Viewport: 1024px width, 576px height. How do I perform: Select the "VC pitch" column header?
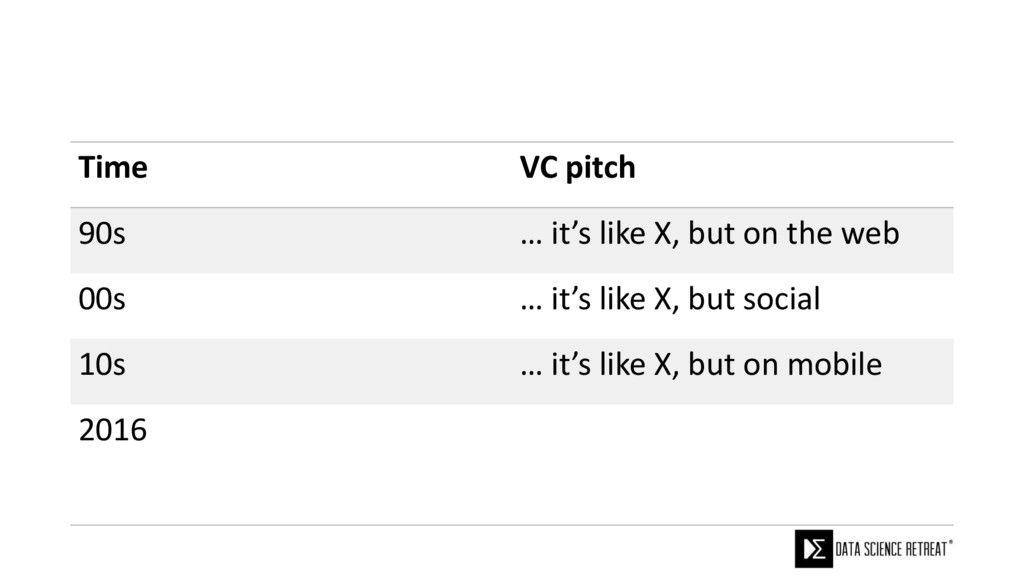577,168
